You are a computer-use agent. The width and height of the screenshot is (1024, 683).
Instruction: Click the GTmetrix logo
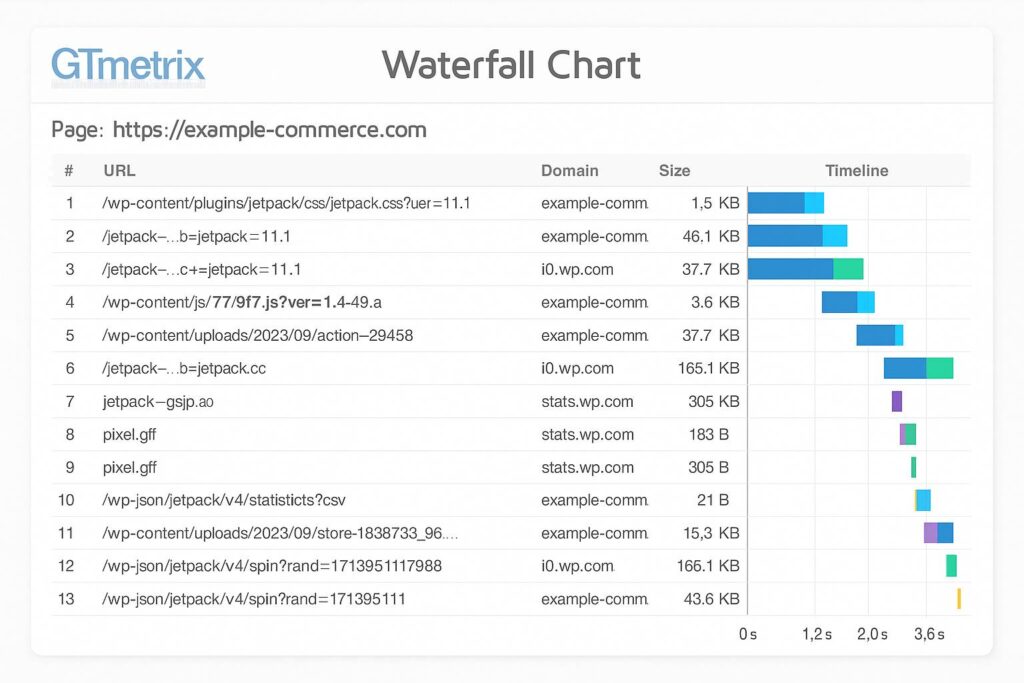(127, 66)
